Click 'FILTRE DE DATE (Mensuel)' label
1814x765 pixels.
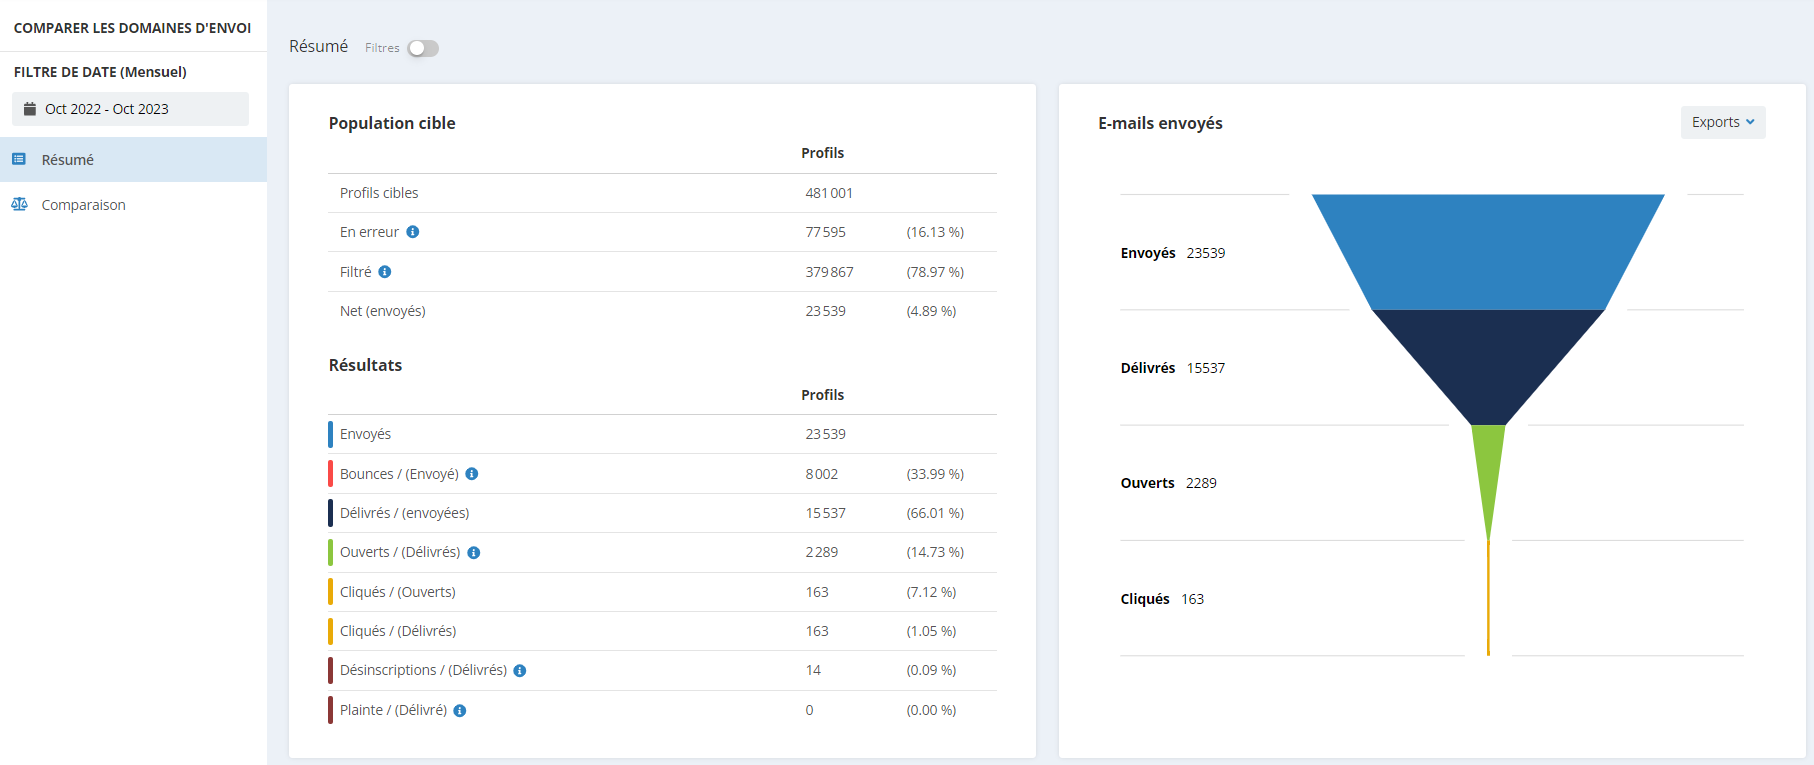pyautogui.click(x=100, y=72)
